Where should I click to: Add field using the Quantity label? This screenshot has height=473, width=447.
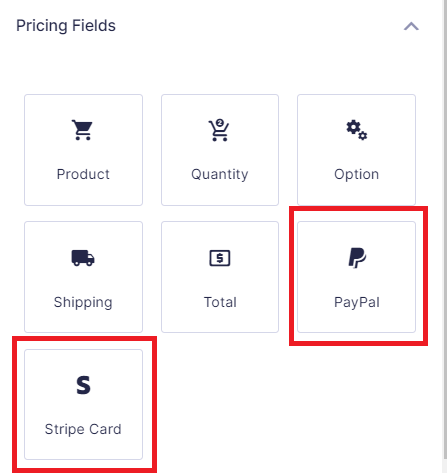click(220, 175)
